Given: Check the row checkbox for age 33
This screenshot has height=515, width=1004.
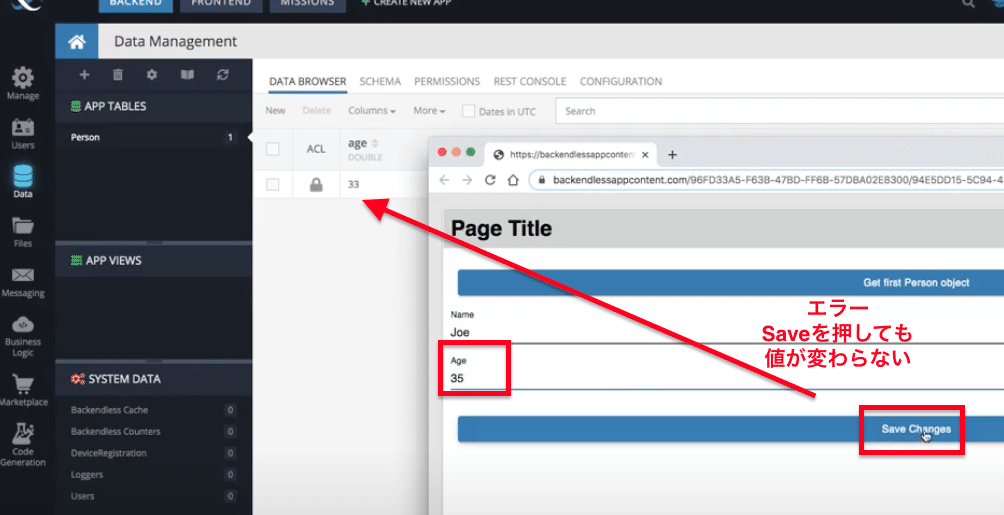Looking at the screenshot, I should tap(273, 184).
